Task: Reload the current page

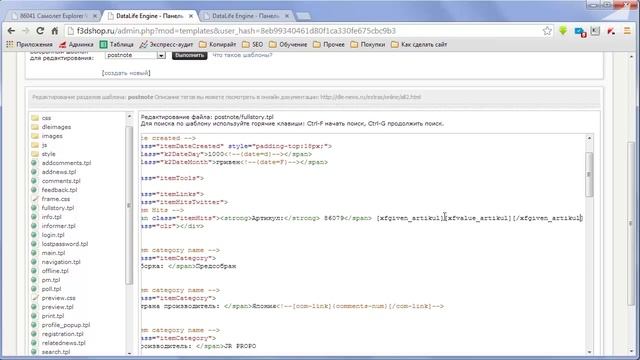Action: coord(40,31)
